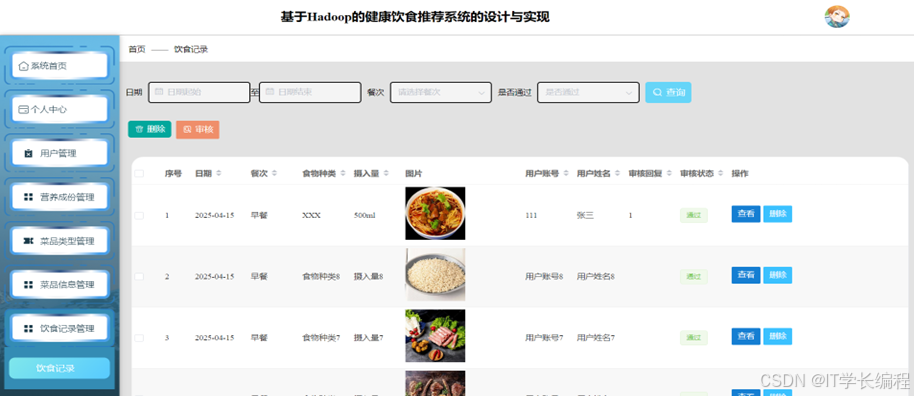Screen dimensions: 914x396
Task: Click the XXX food type cell
Action: 311,216
